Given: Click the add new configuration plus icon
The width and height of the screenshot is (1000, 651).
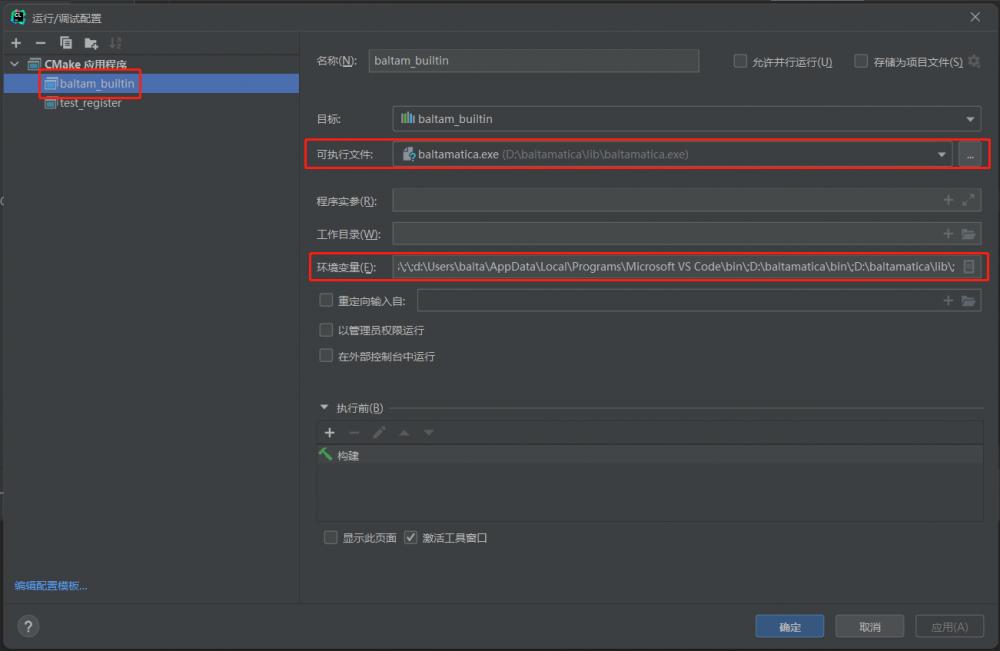Looking at the screenshot, I should 16,43.
